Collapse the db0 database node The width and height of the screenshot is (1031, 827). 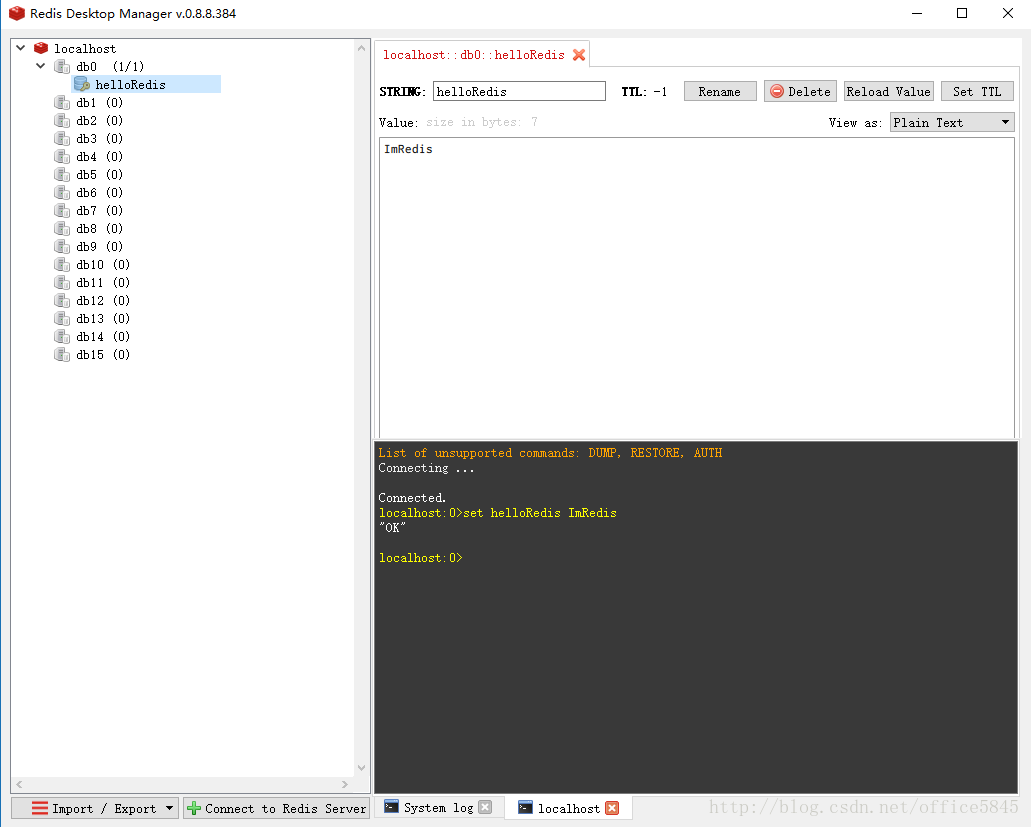(x=41, y=66)
